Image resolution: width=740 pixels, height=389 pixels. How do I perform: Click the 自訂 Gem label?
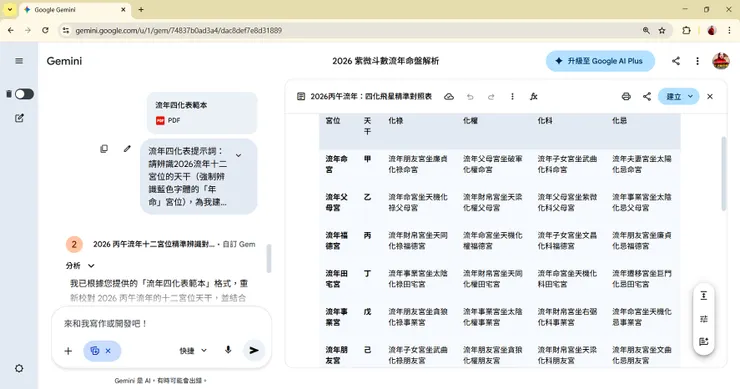click(x=239, y=244)
